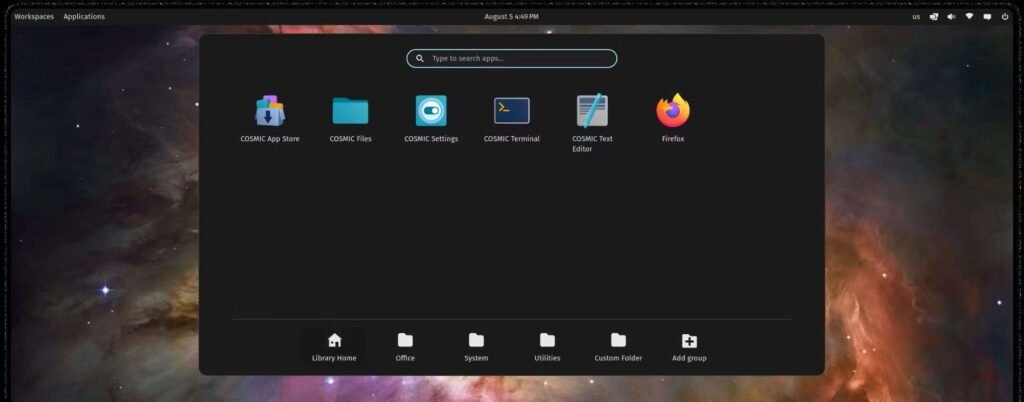Open the power menu icon
This screenshot has height=402, width=1024.
(x=1005, y=16)
